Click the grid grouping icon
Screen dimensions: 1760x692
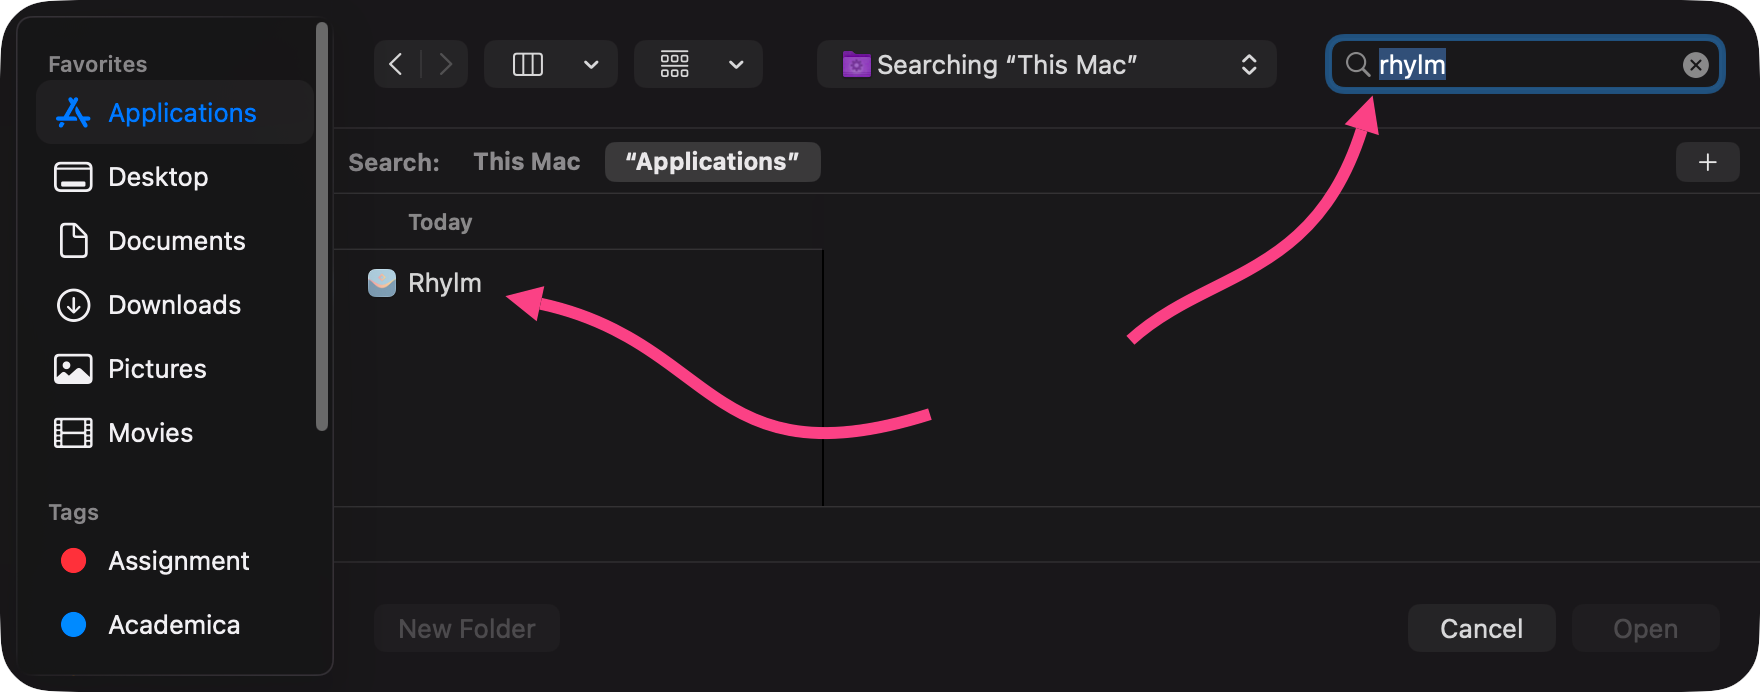pos(674,65)
